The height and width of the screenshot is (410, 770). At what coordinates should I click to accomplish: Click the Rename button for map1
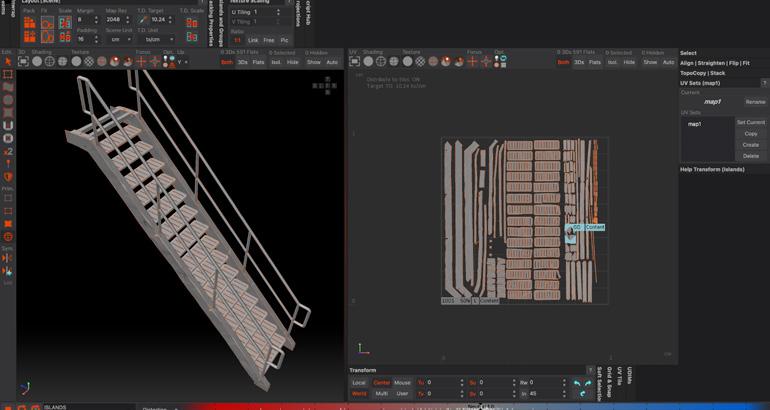[754, 101]
